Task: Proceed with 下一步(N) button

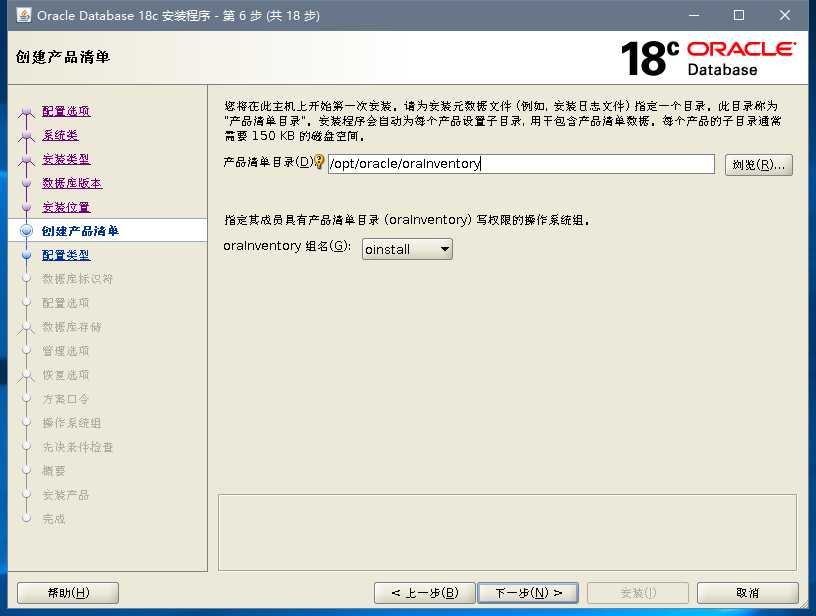Action: [x=528, y=593]
